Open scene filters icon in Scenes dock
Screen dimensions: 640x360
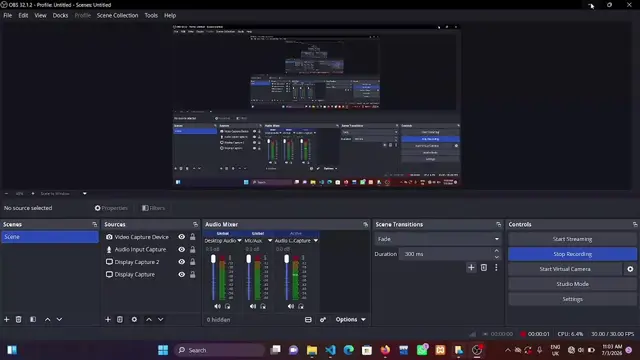click(33, 320)
